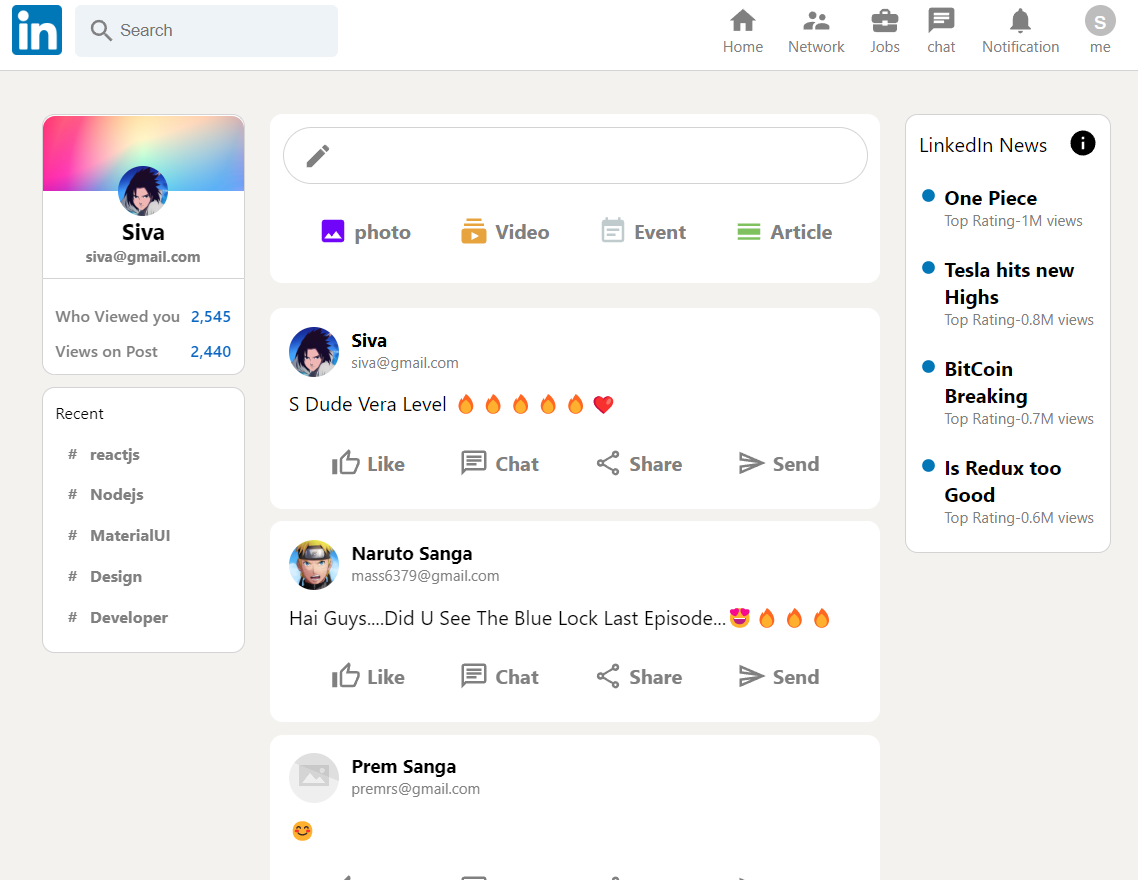The image size is (1138, 880).
Task: Send Siva's post
Action: (778, 463)
